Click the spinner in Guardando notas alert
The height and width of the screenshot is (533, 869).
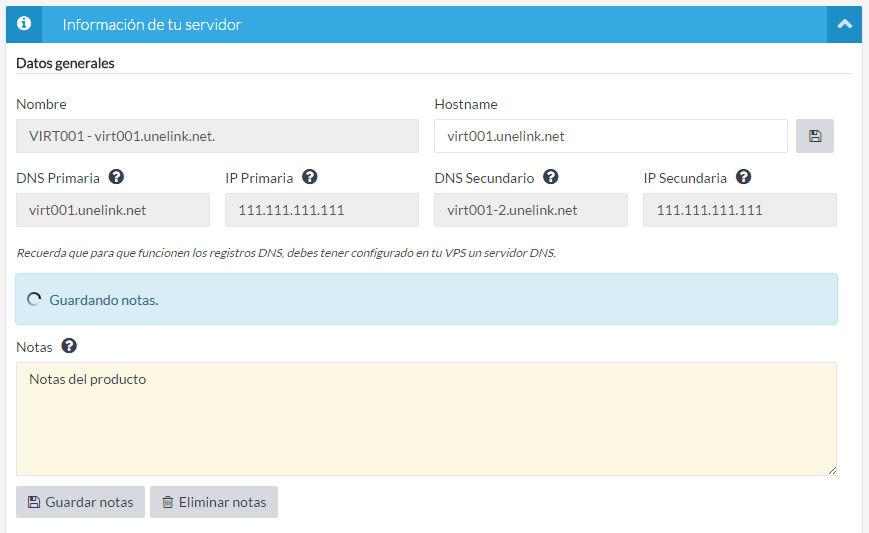click(x=34, y=299)
